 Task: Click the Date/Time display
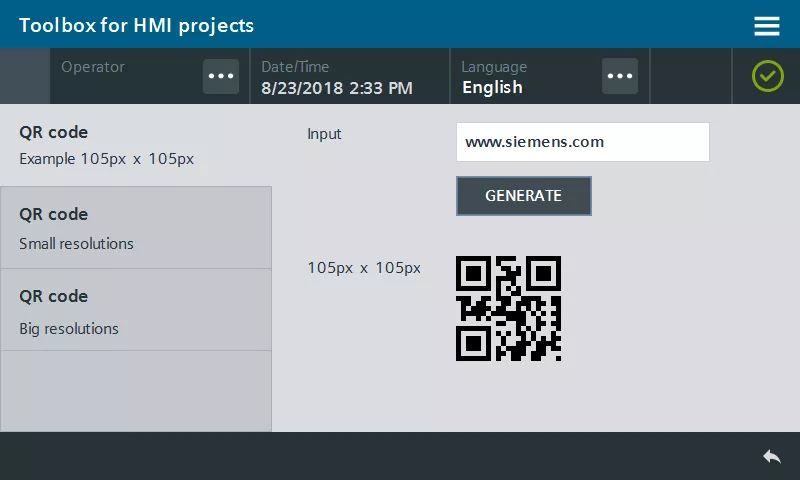(x=336, y=77)
